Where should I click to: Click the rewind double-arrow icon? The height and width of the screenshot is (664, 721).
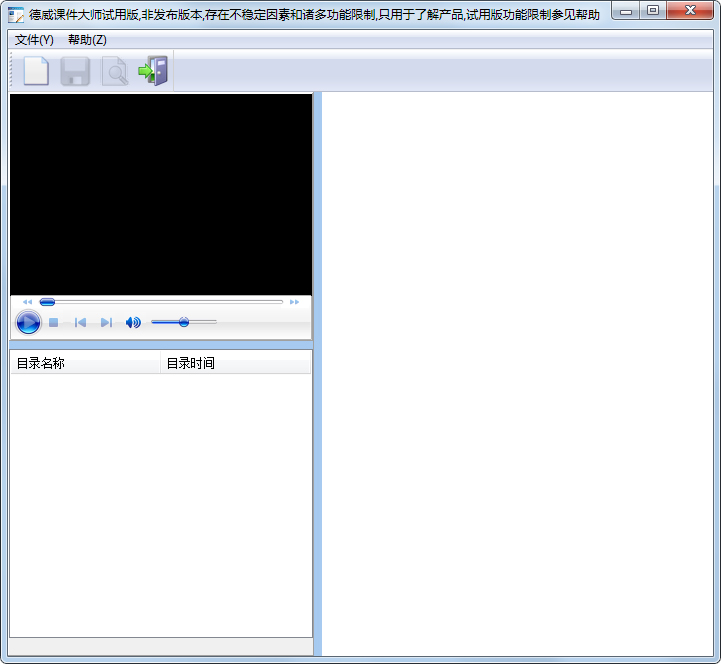coord(27,302)
